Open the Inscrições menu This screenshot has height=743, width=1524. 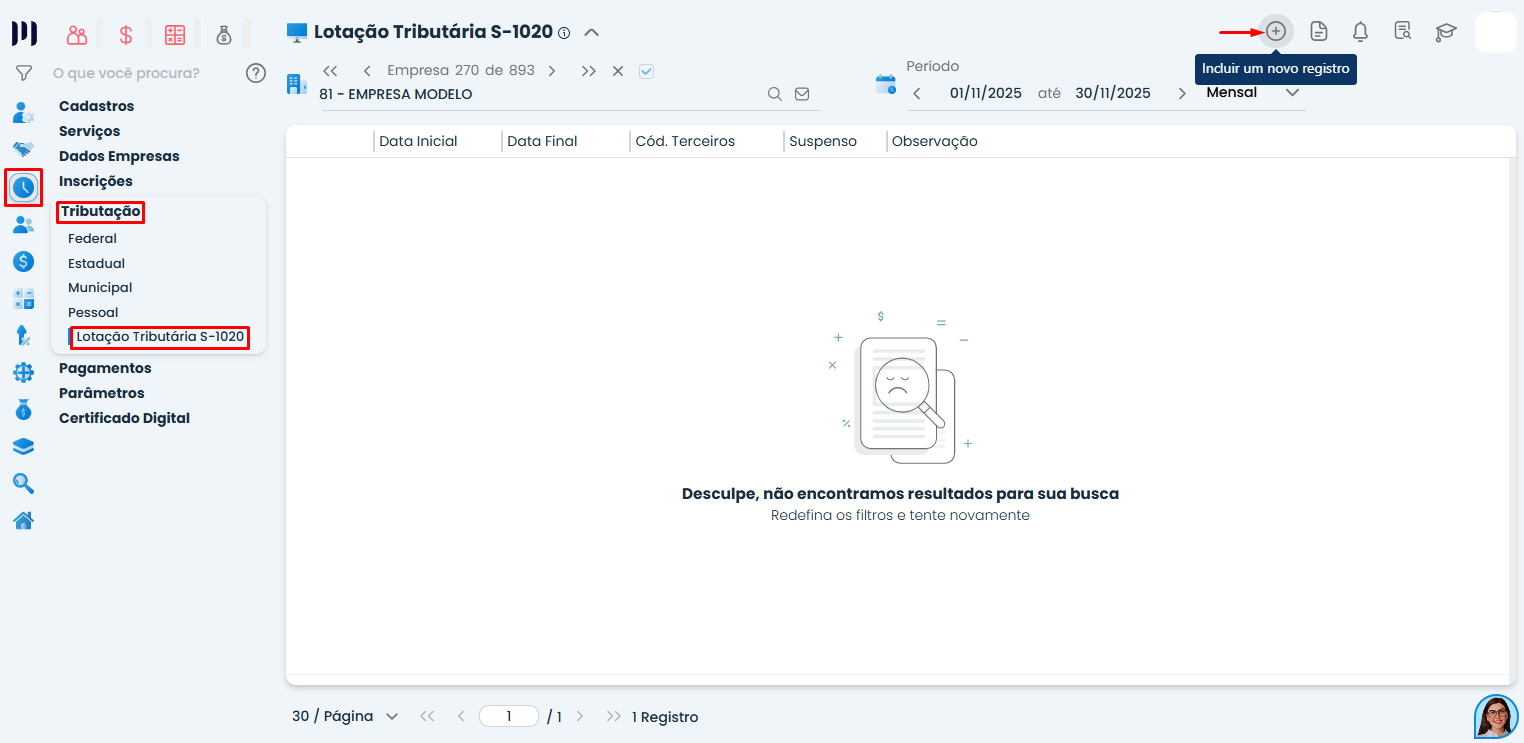pos(96,181)
